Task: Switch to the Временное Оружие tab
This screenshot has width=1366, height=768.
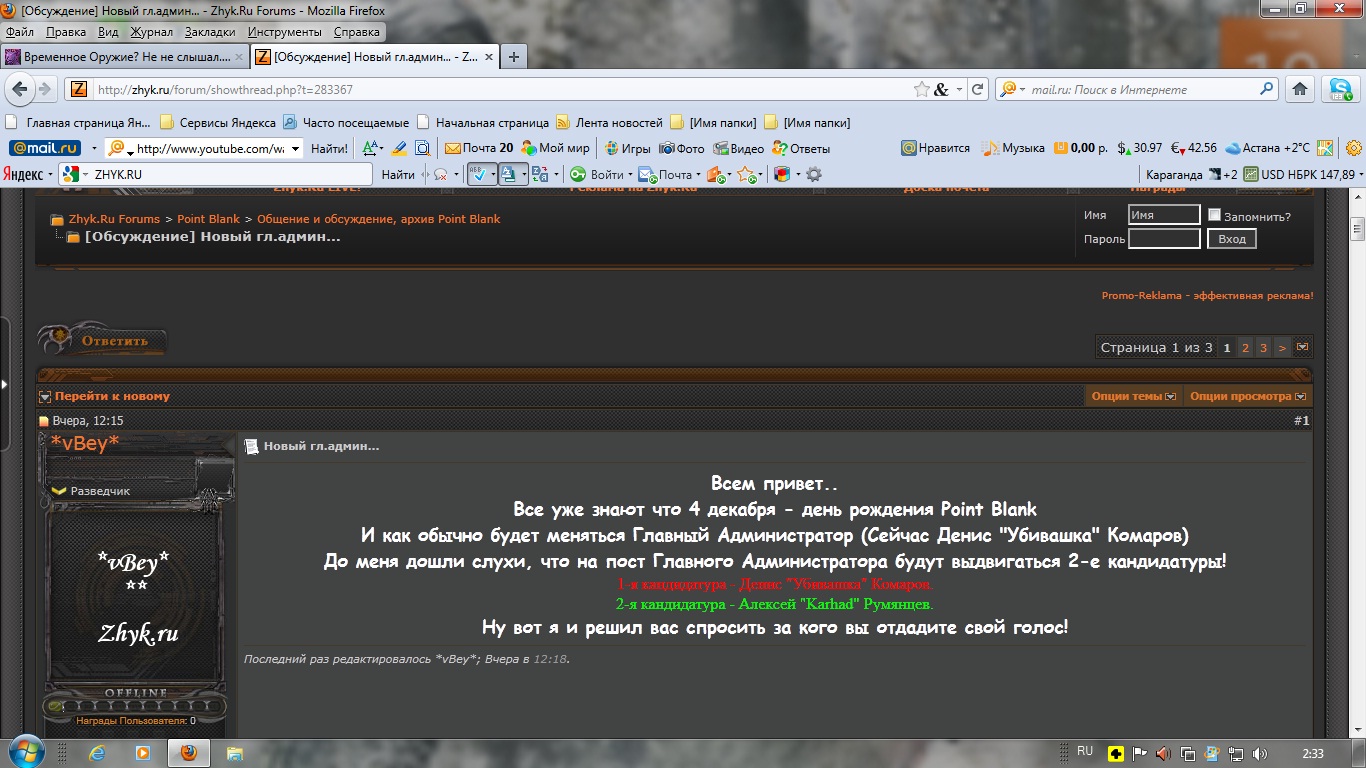Action: click(x=120, y=57)
